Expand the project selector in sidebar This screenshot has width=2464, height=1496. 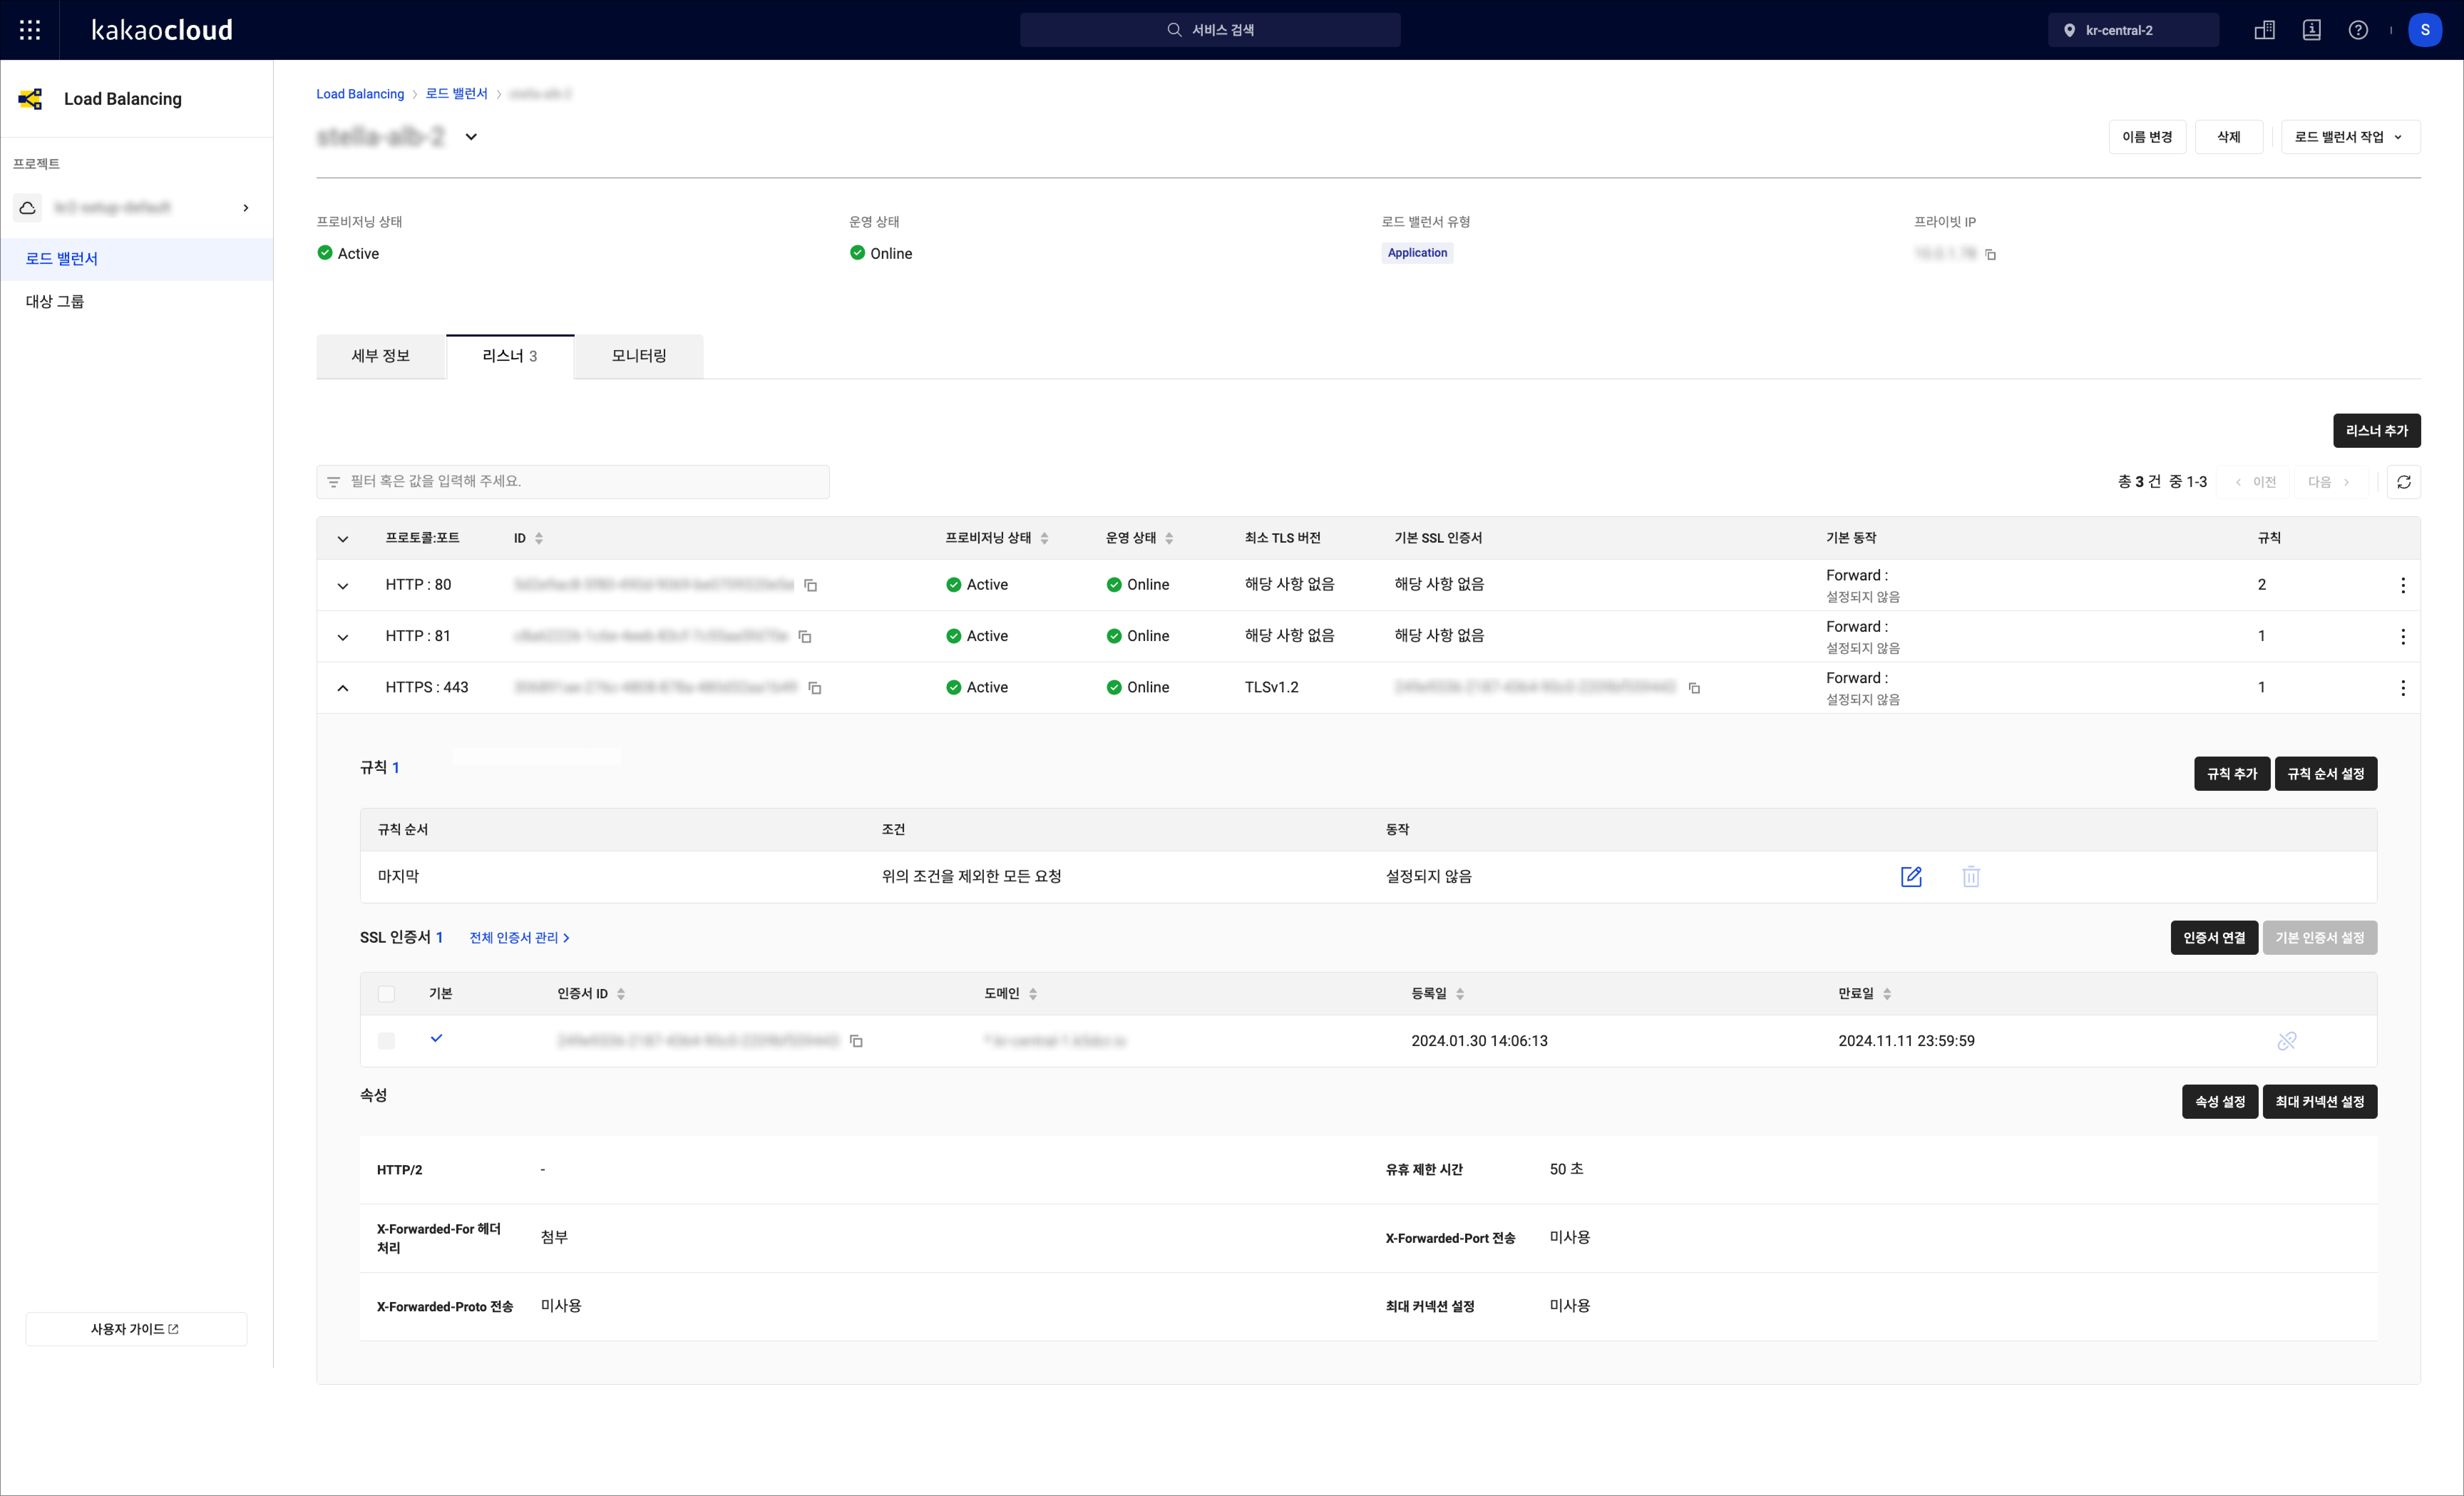point(246,208)
